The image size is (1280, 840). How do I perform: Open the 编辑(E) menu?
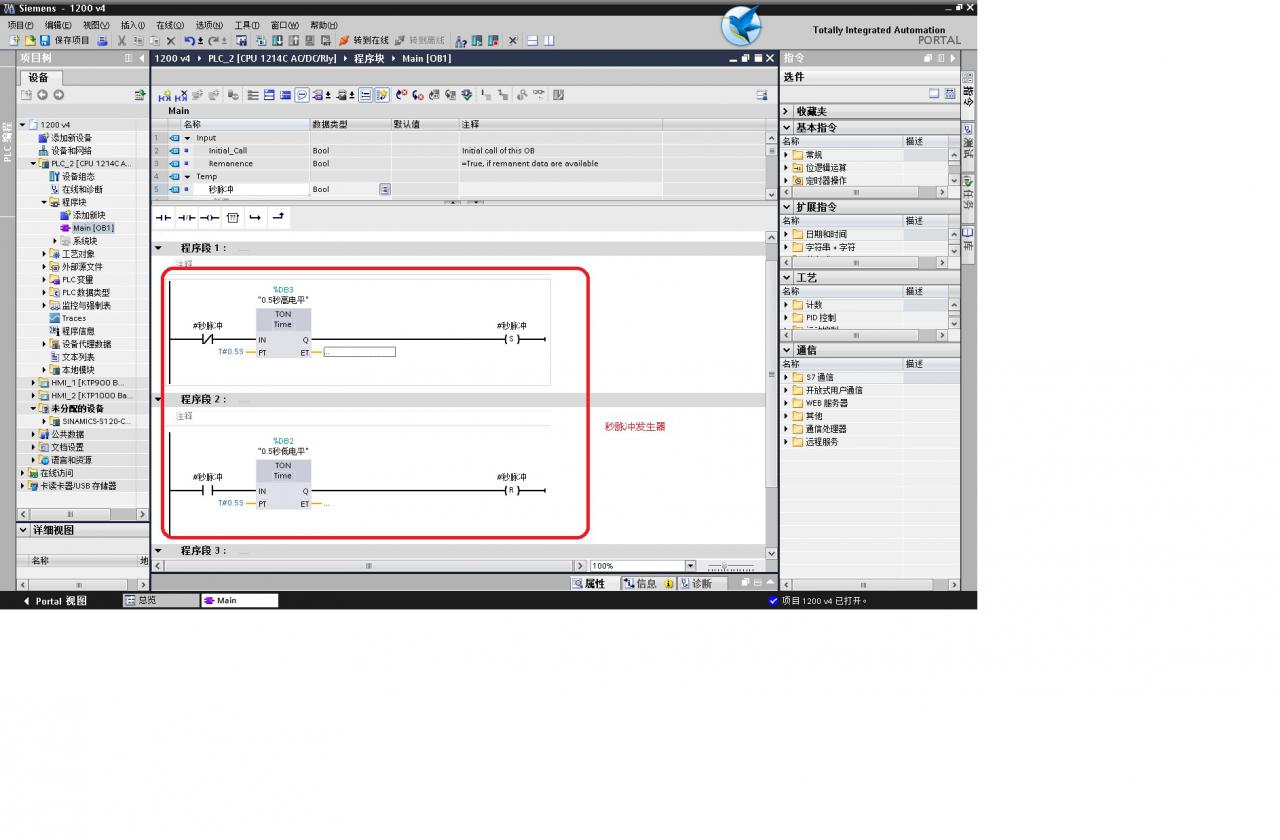58,25
